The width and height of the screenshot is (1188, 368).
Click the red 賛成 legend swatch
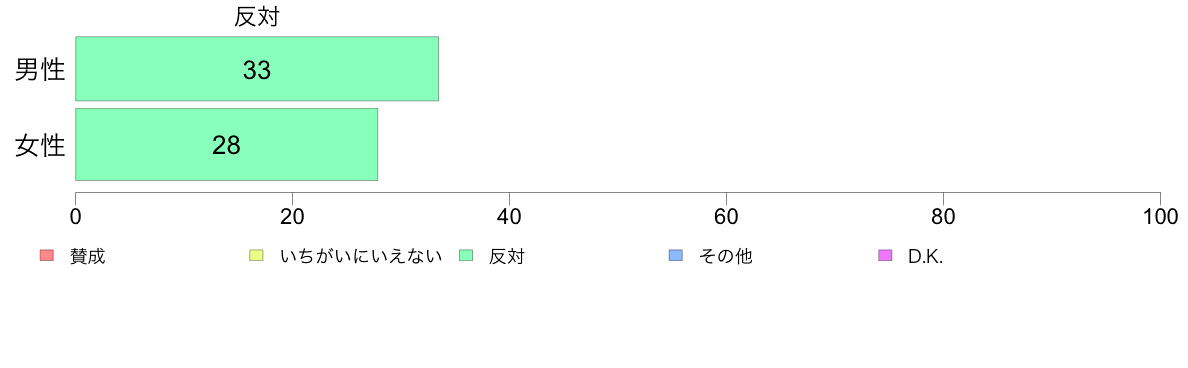46,256
